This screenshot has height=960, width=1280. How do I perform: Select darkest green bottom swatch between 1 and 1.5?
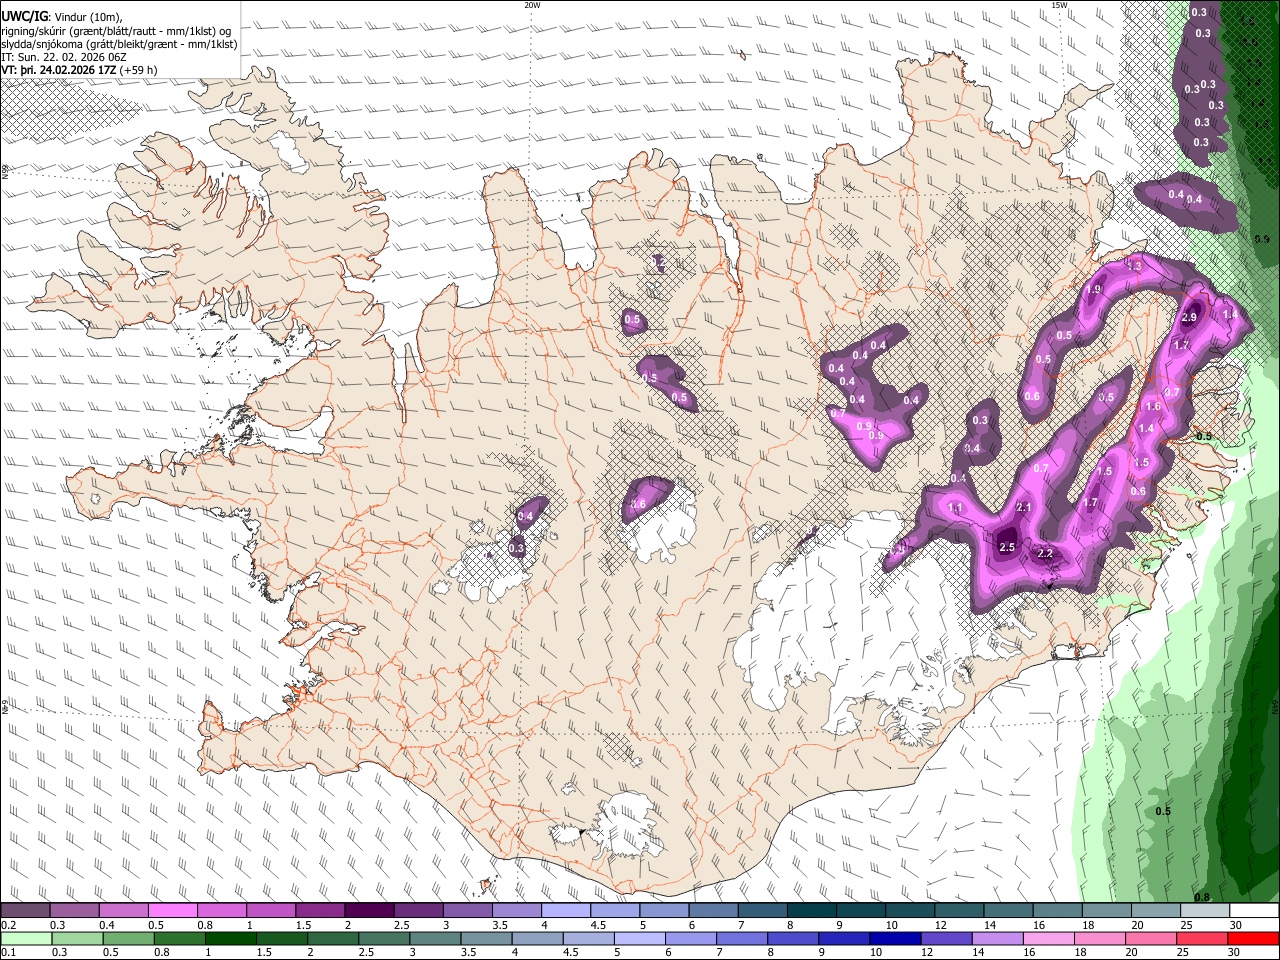(x=230, y=939)
